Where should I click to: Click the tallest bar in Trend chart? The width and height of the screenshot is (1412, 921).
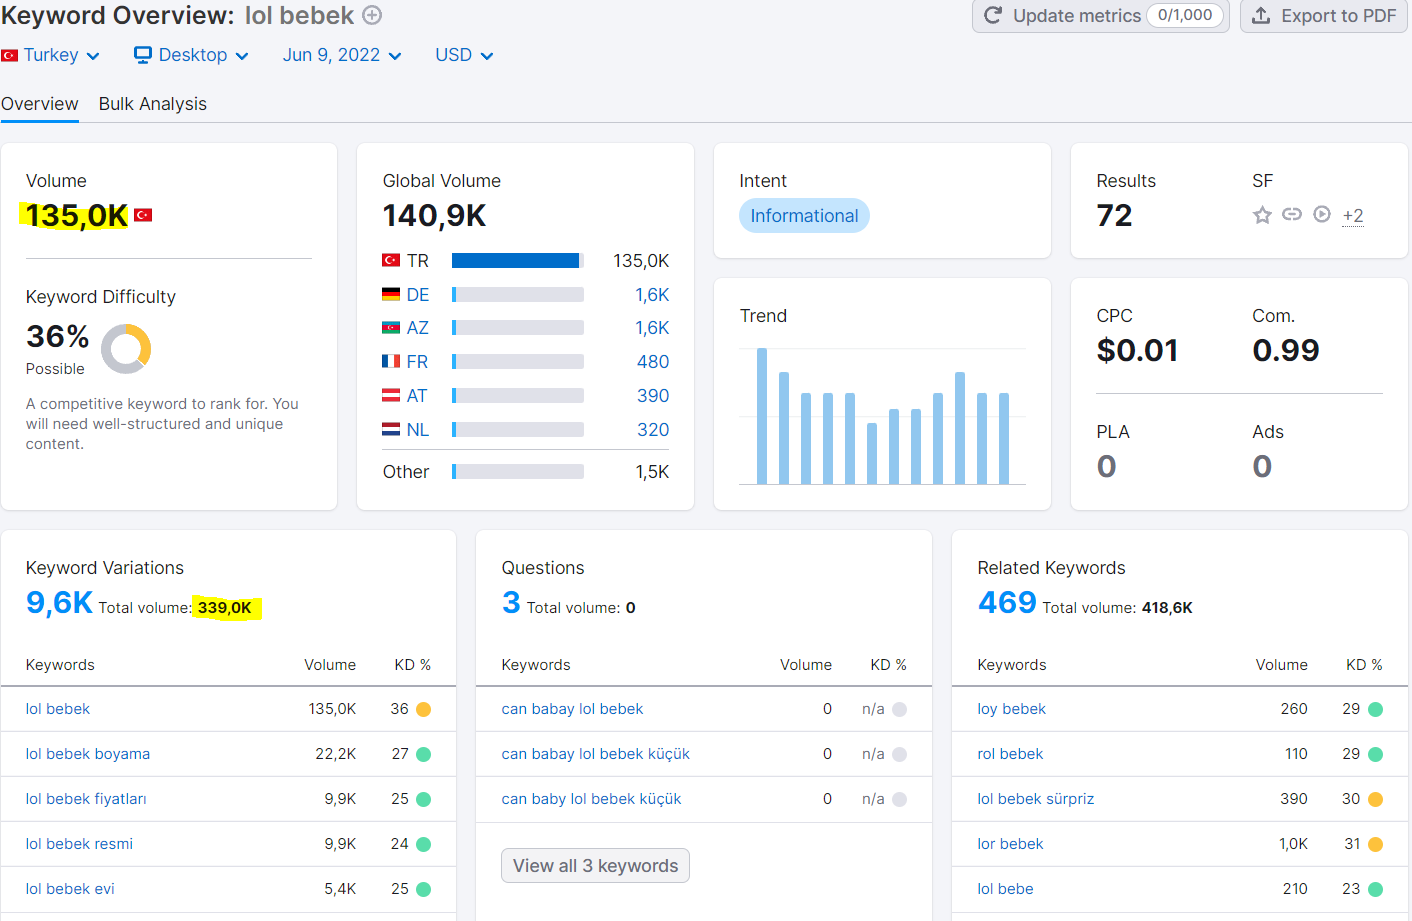point(762,416)
